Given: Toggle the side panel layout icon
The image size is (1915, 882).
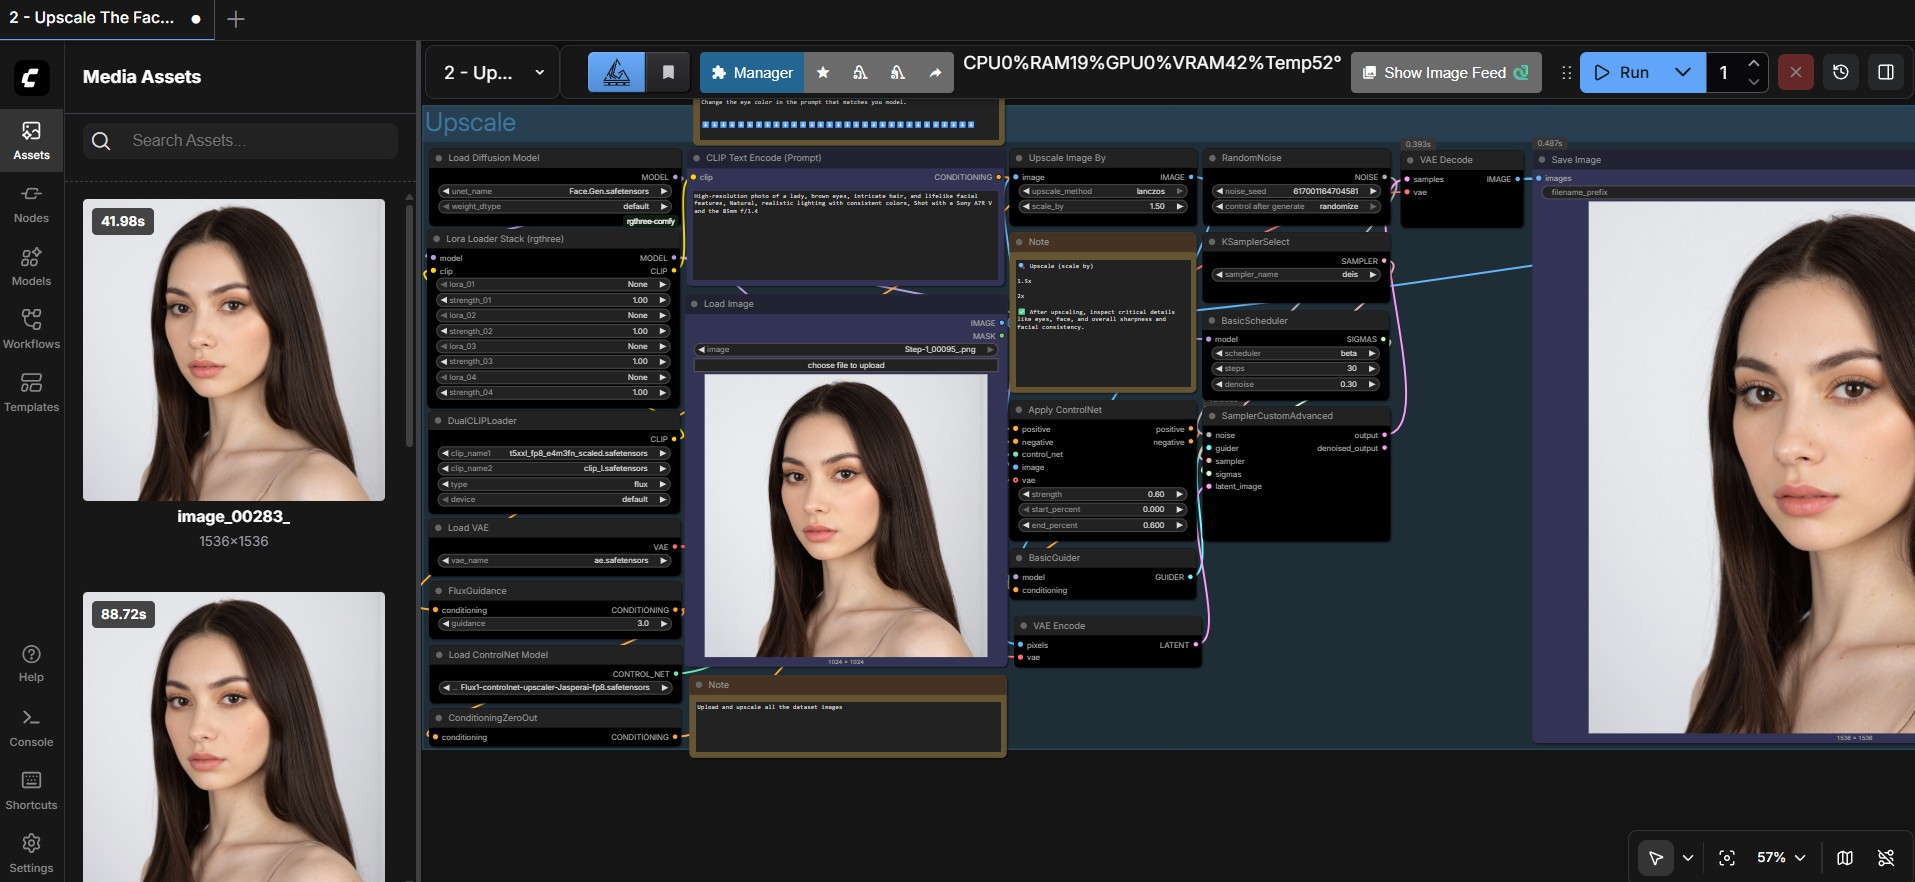Looking at the screenshot, I should [x=1886, y=72].
